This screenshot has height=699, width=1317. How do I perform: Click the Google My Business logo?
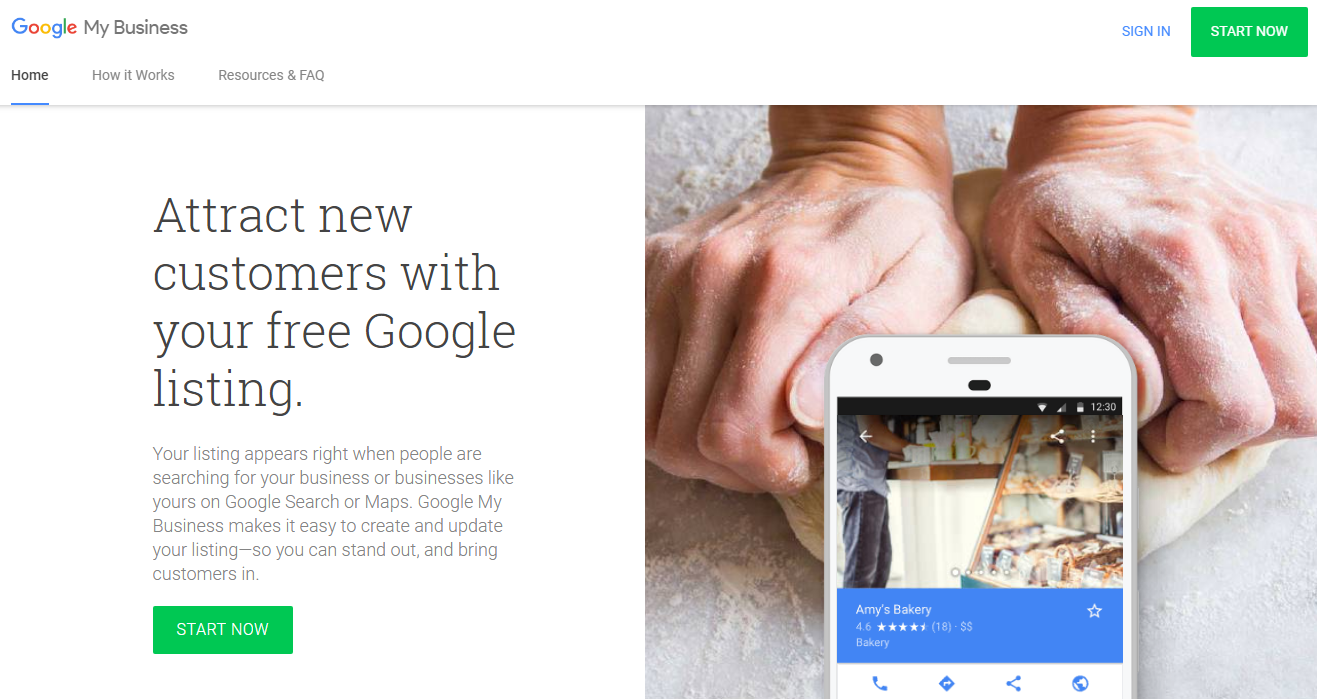(99, 28)
